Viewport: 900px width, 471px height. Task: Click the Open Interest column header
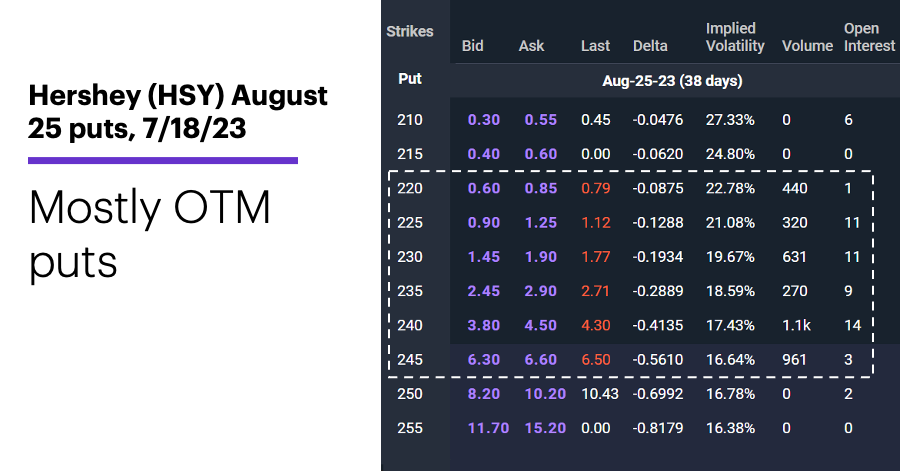[869, 37]
